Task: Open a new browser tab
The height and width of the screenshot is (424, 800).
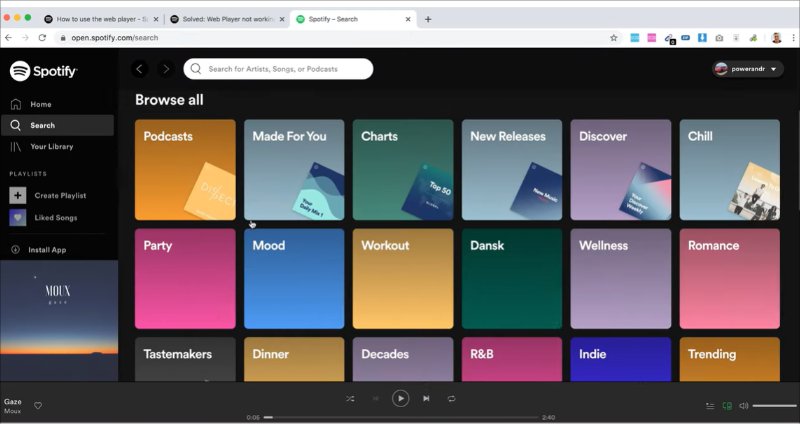Action: [x=428, y=19]
